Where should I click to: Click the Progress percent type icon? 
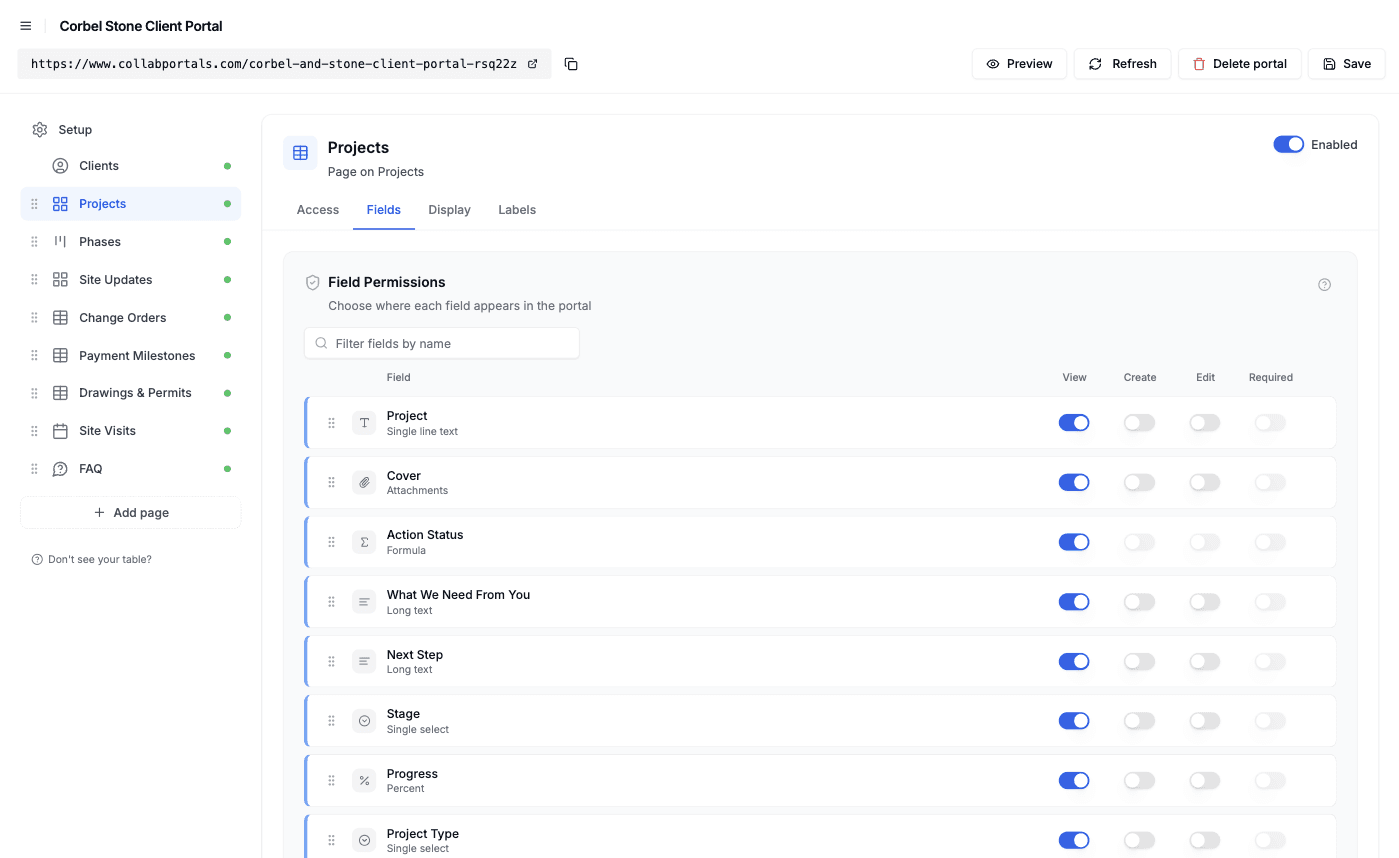[x=364, y=781]
